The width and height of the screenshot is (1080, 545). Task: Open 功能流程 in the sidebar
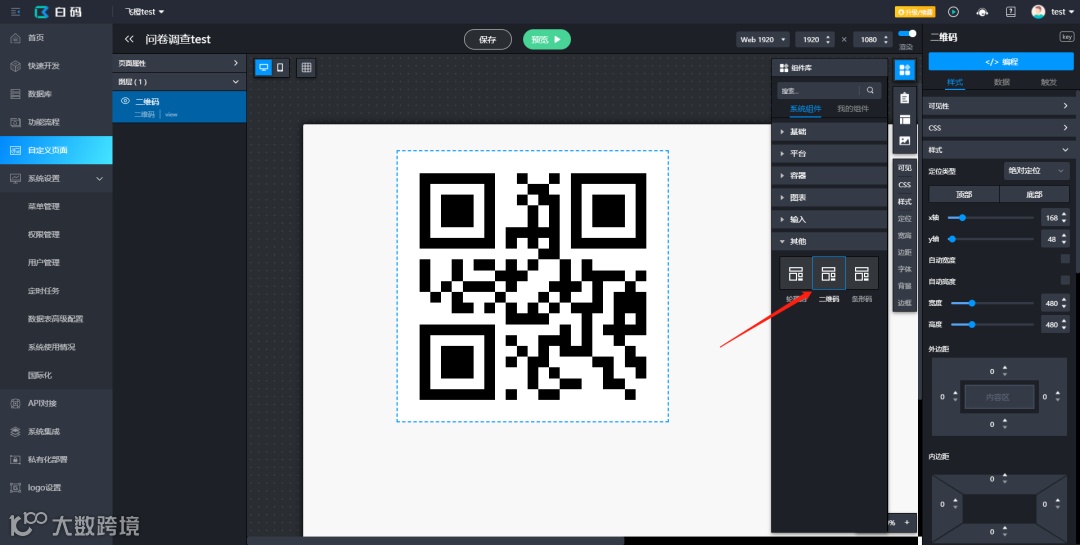click(56, 122)
